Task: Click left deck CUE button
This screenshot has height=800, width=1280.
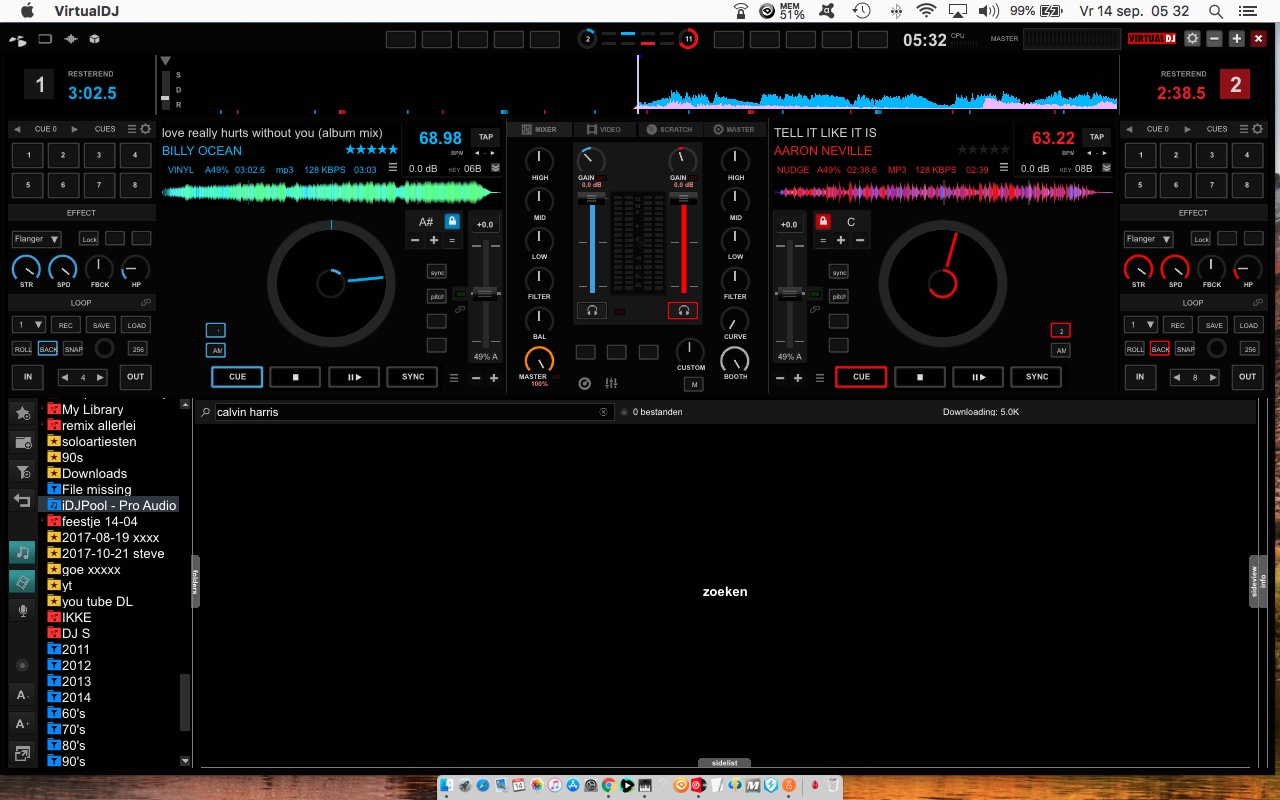Action: 237,377
